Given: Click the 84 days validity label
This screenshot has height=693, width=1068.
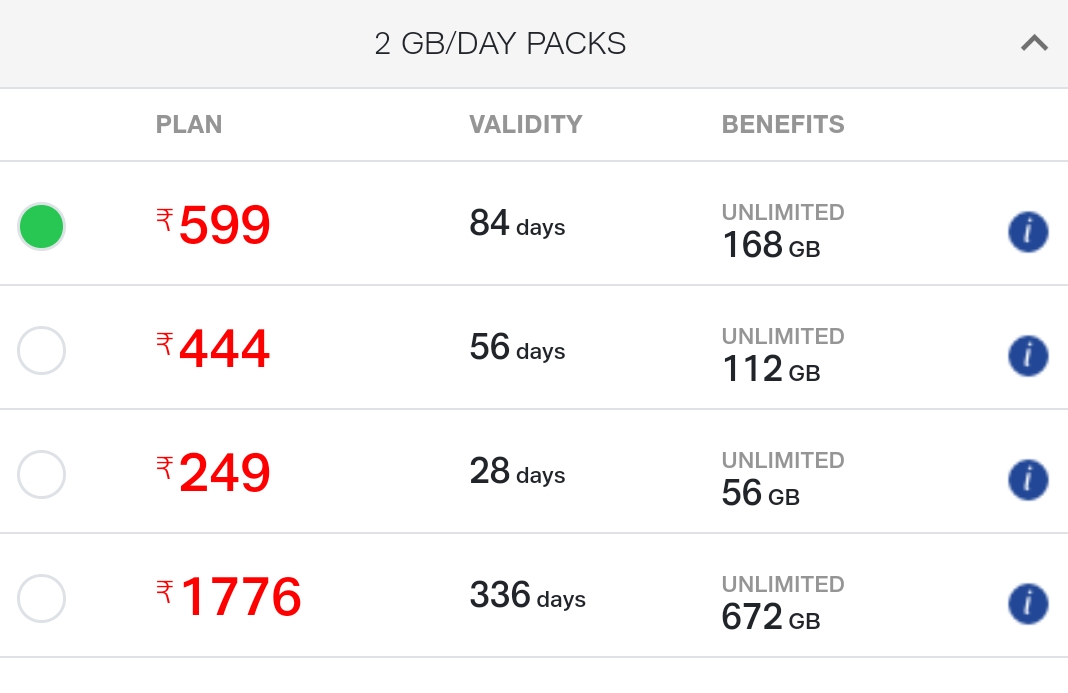Looking at the screenshot, I should pos(516,225).
